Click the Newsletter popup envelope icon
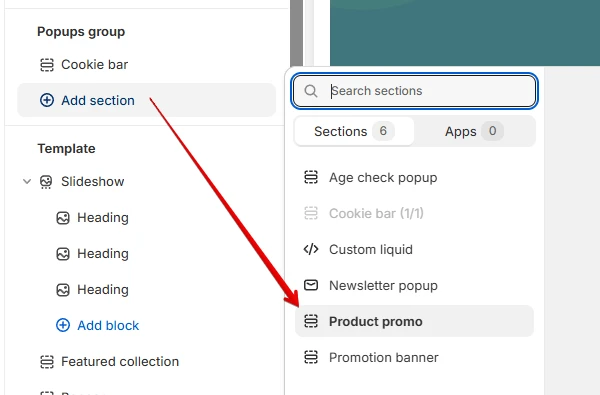Viewport: 600px width, 395px height. 311,285
